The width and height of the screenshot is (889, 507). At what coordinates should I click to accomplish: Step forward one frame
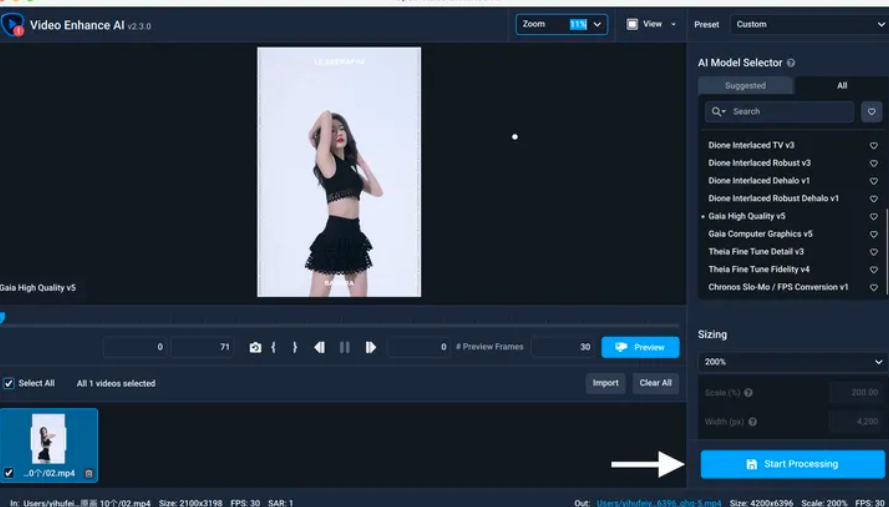pos(370,347)
